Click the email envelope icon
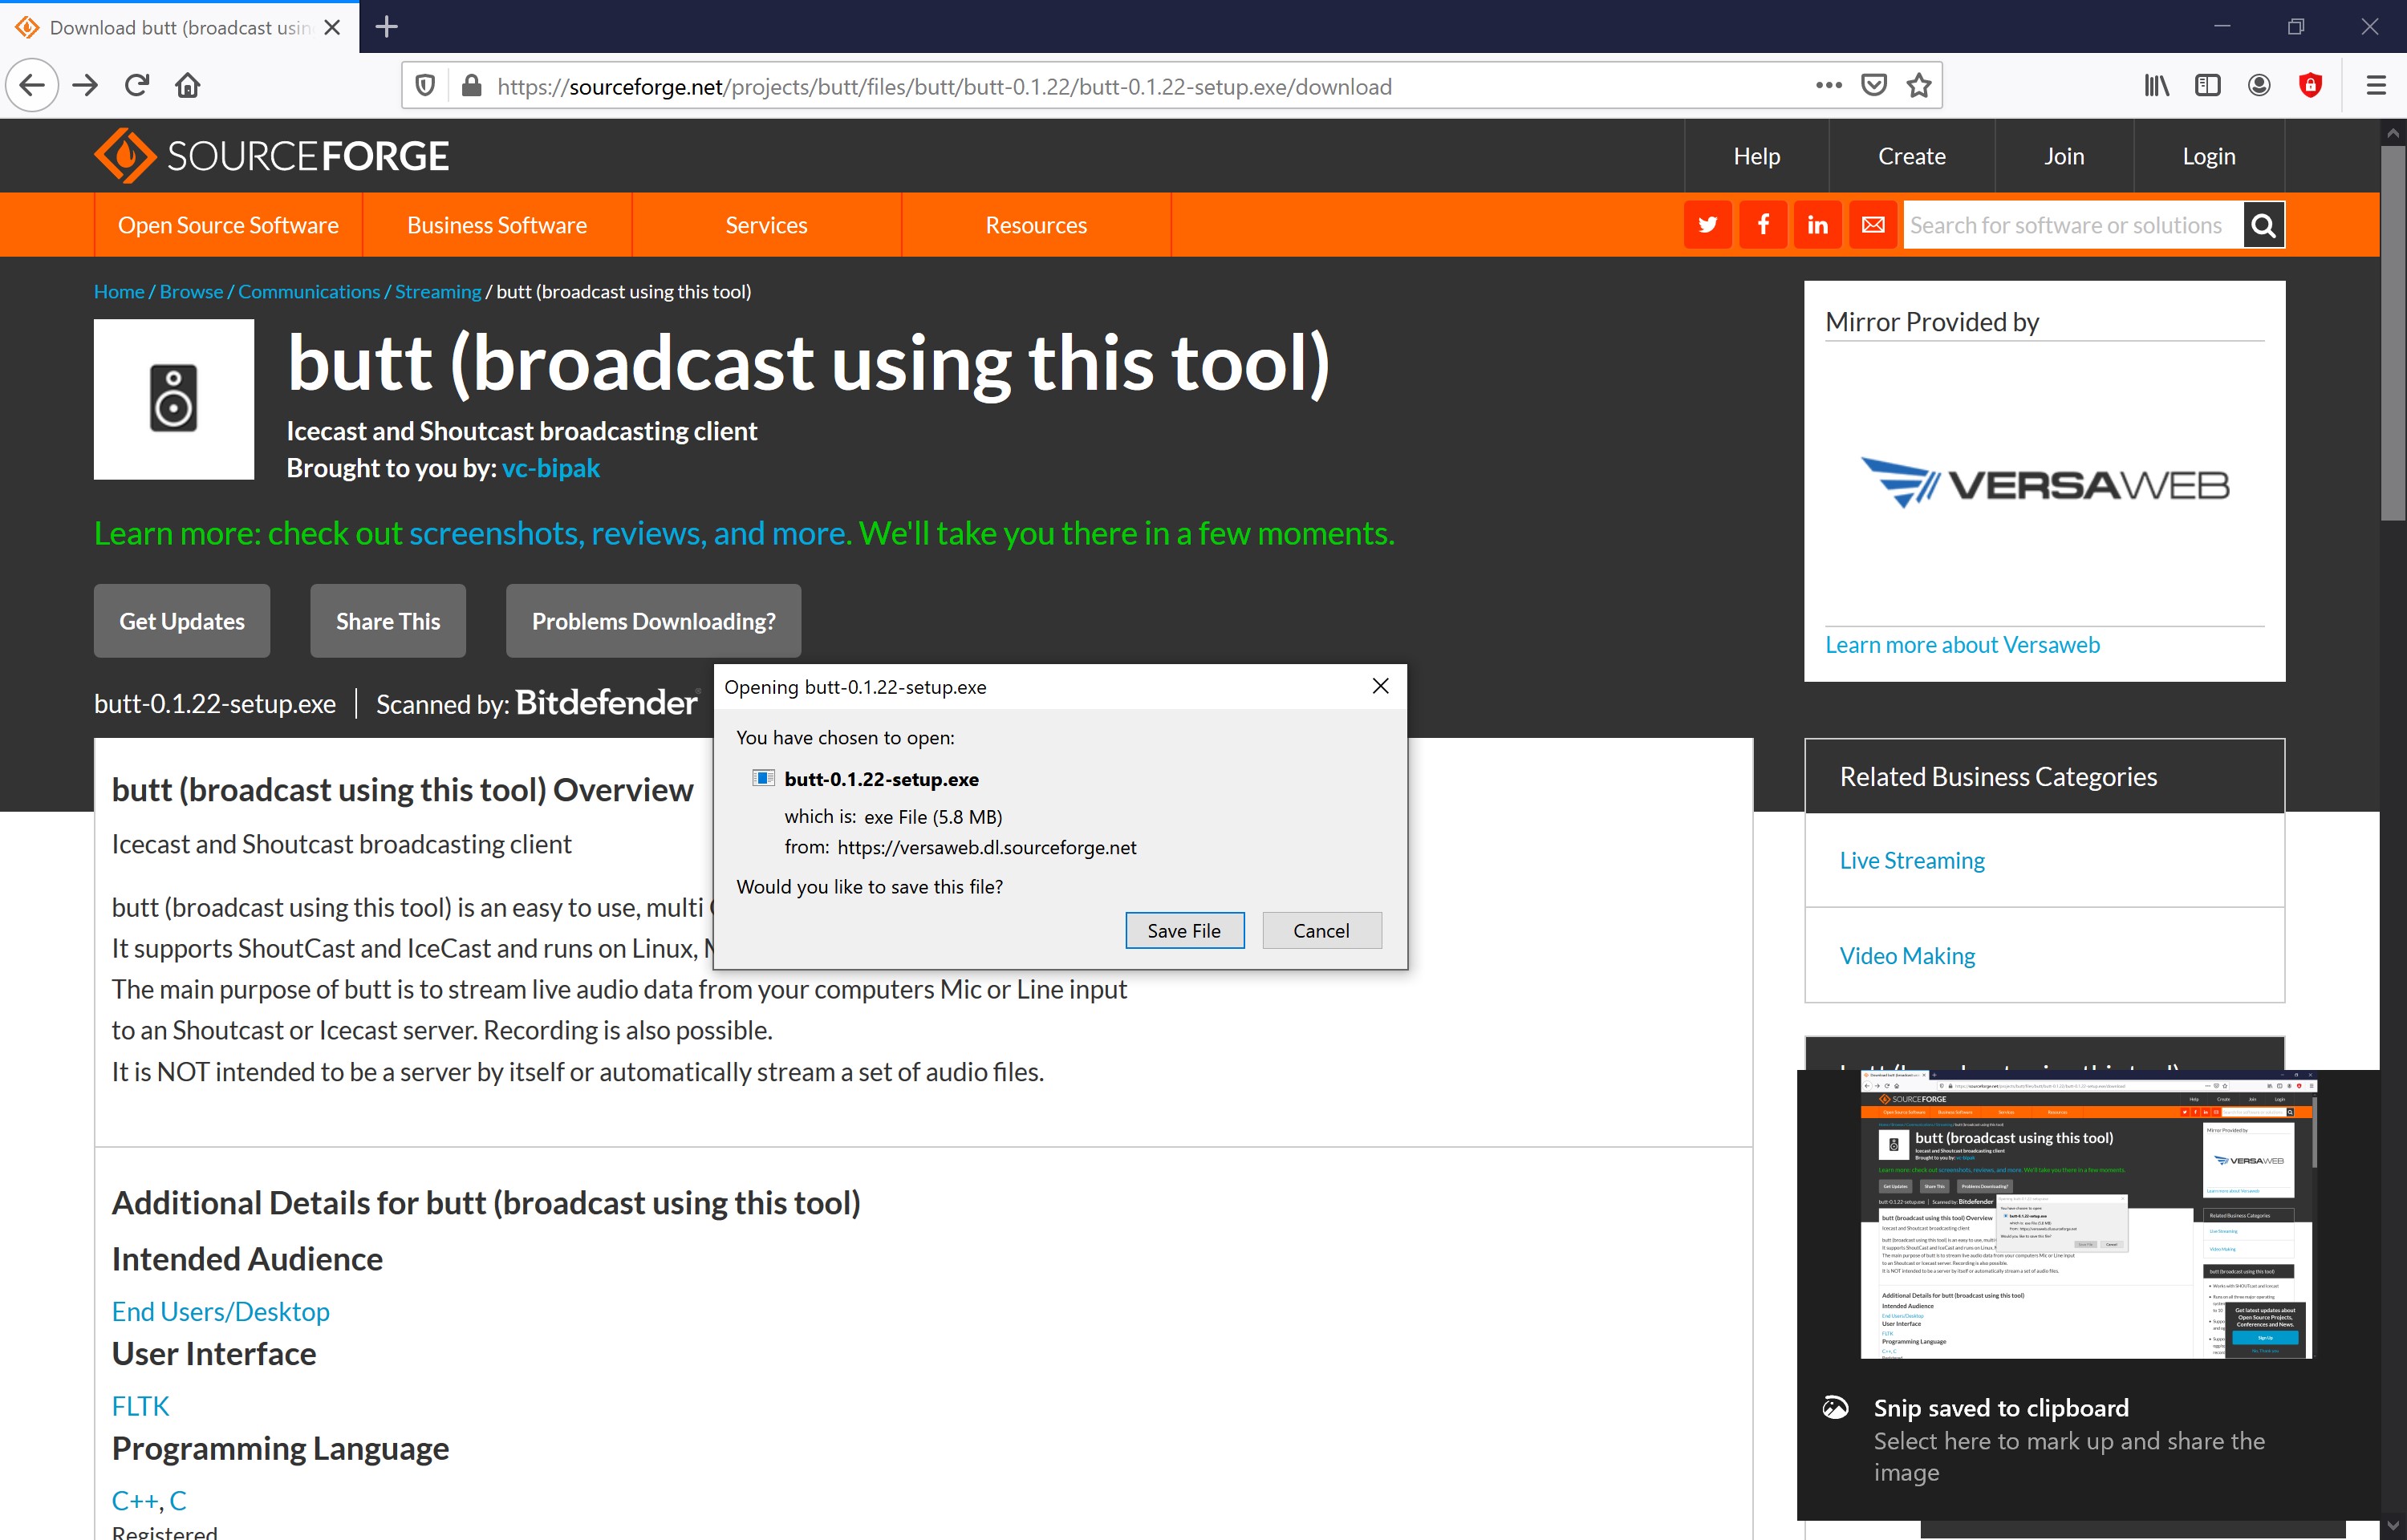 [1873, 225]
